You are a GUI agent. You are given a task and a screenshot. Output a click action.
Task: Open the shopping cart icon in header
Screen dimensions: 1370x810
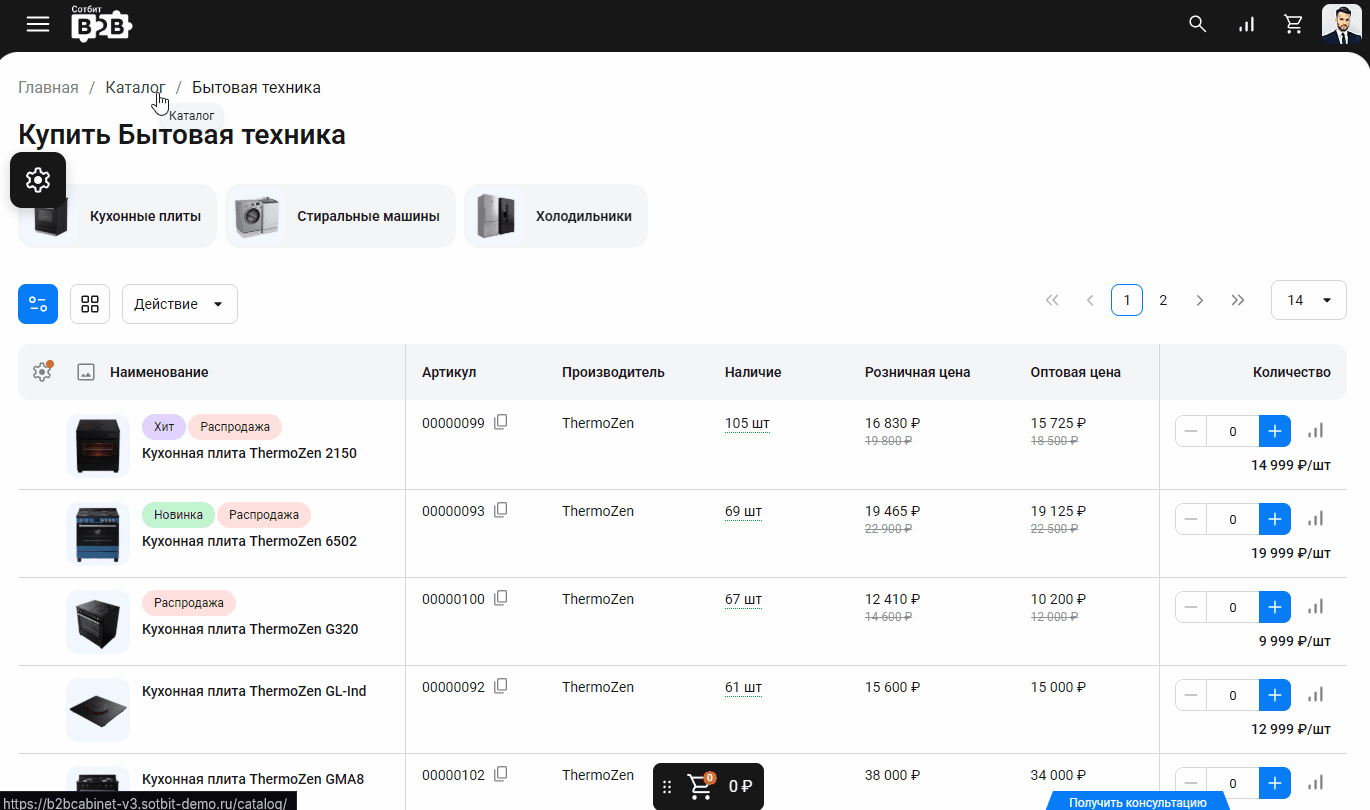click(1294, 24)
